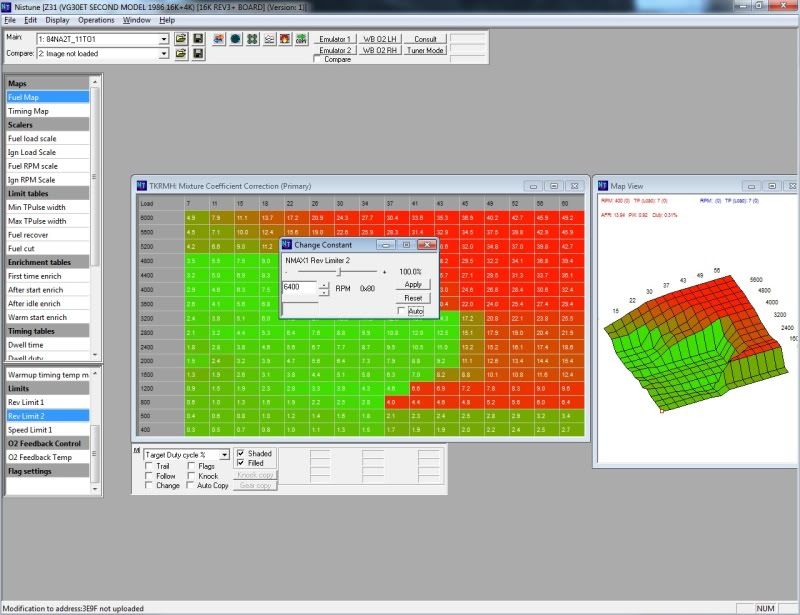Click the Tuner Mode button
800x615 pixels.
pyautogui.click(x=425, y=50)
